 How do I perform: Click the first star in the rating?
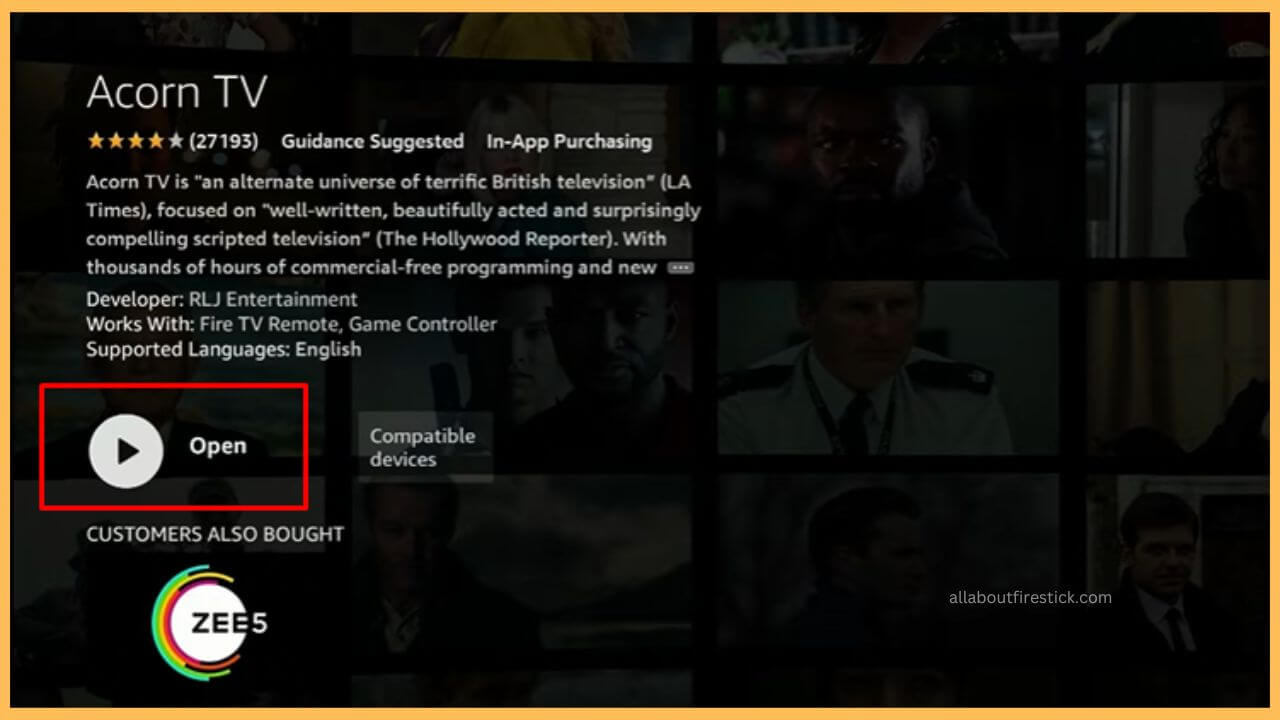pyautogui.click(x=94, y=141)
